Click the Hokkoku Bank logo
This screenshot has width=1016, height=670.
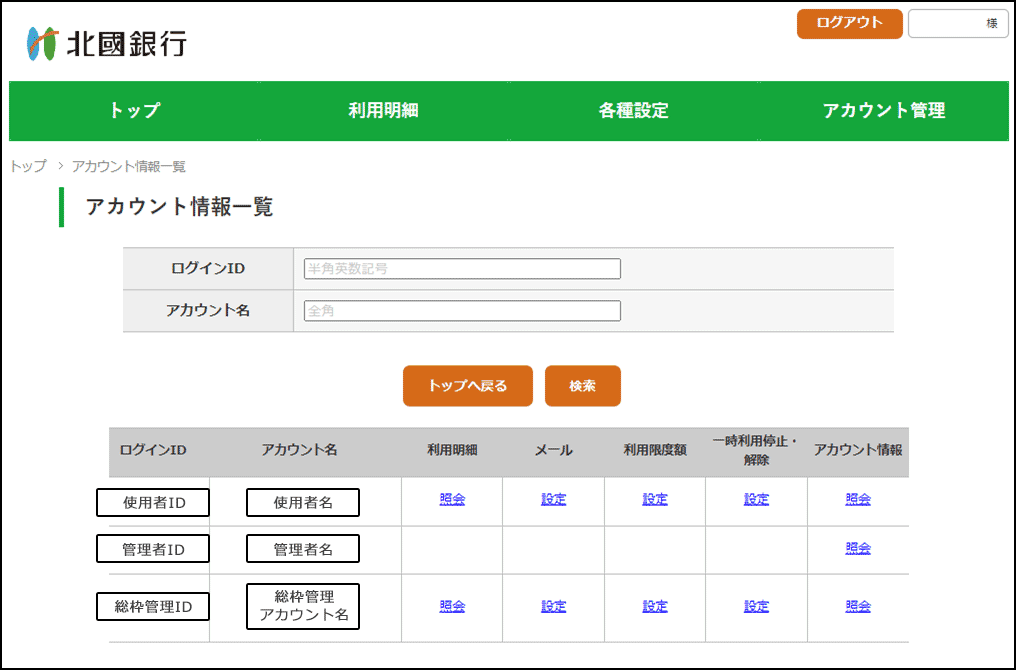click(106, 44)
